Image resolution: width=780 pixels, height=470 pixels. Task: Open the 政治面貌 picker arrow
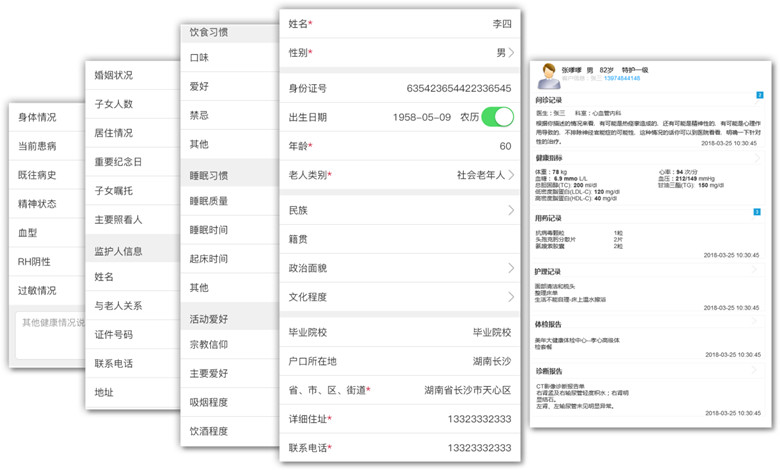point(511,268)
